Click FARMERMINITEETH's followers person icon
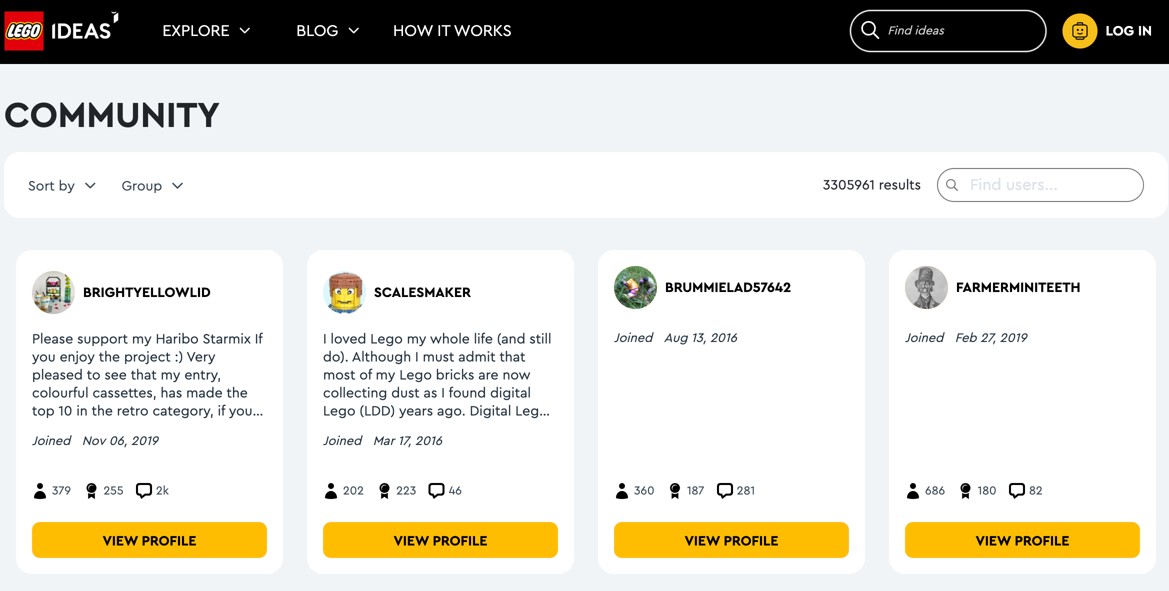Viewport: 1169px width, 591px height. pos(913,491)
